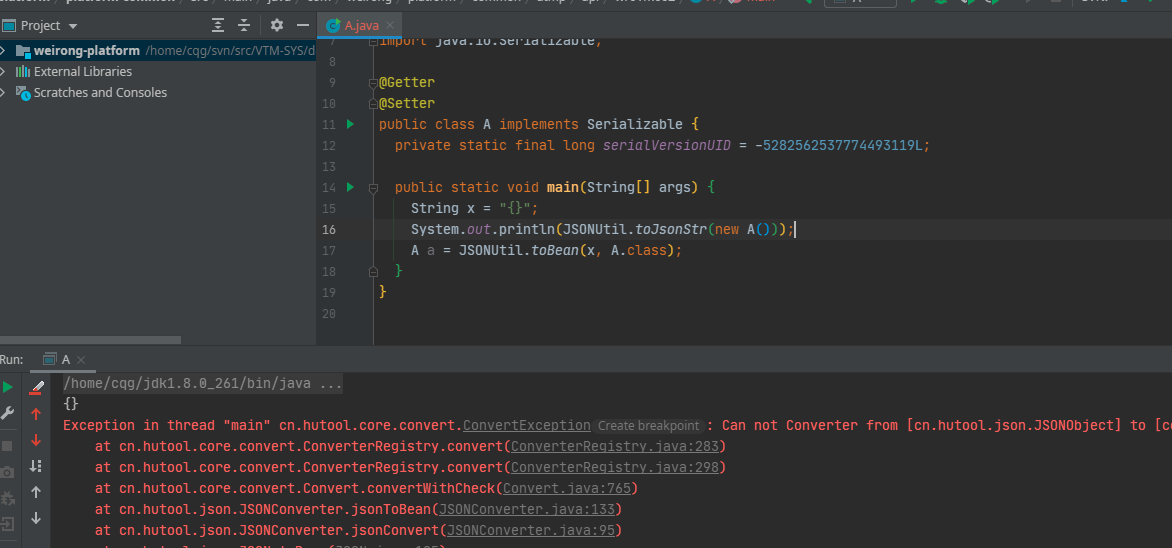Click the Collapse All icon in Project panel

[x=244, y=25]
